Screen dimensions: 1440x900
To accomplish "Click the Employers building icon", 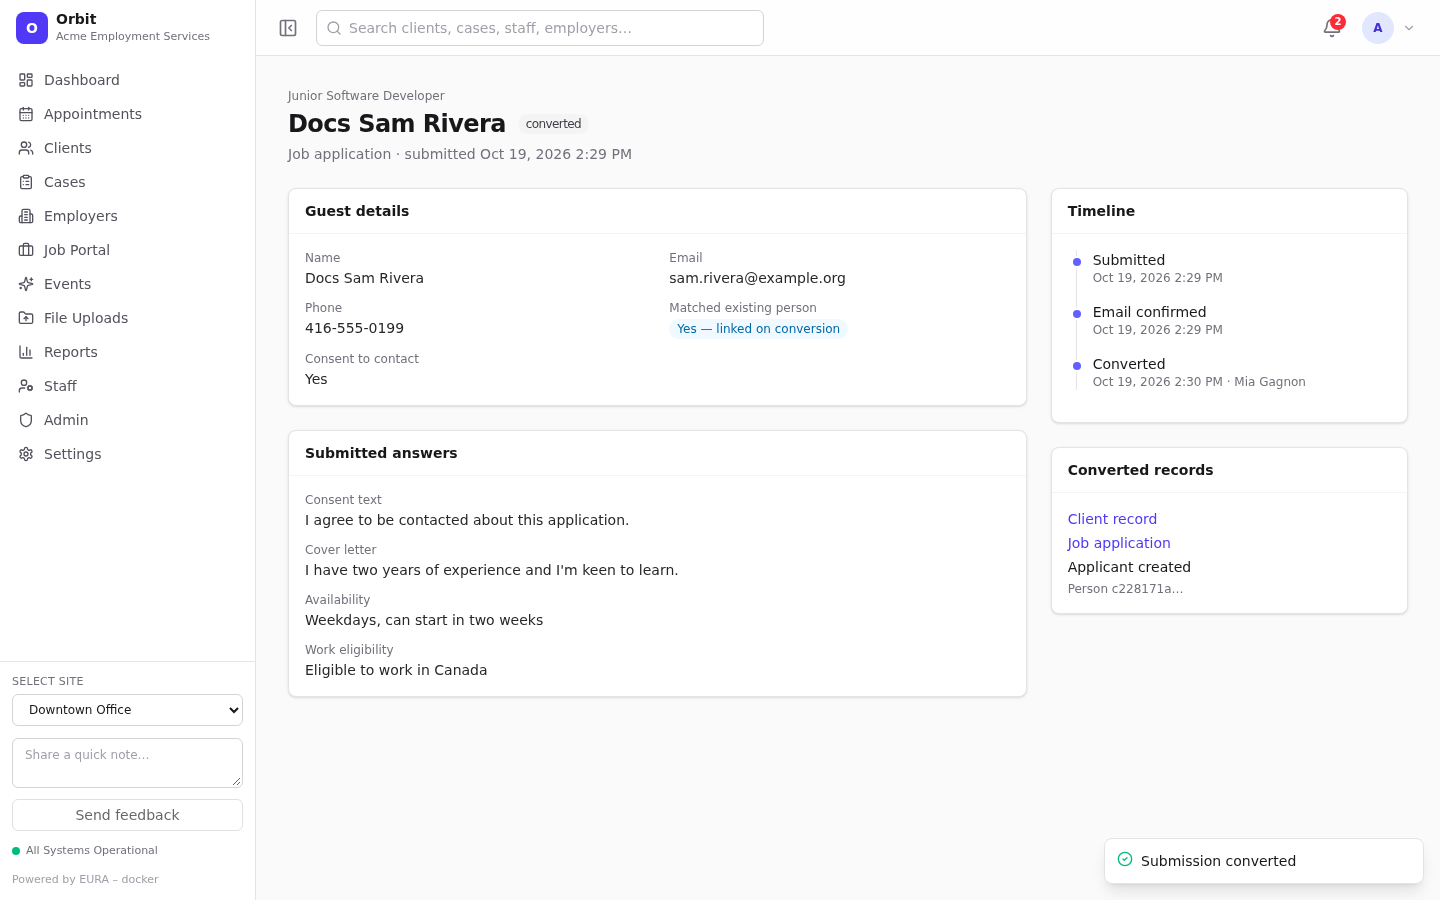I will pyautogui.click(x=26, y=216).
